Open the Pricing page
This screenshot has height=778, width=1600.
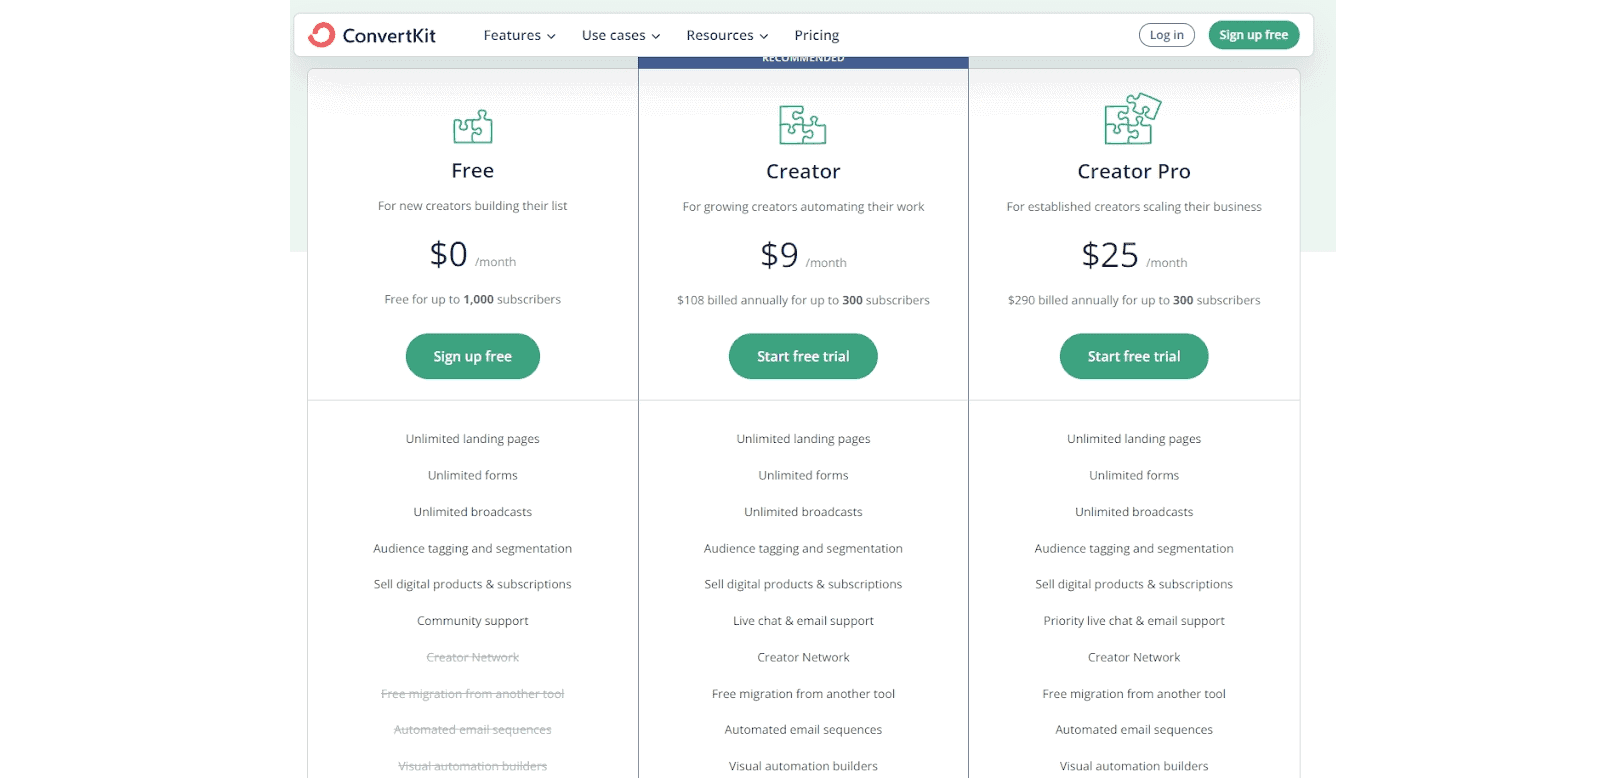(817, 35)
